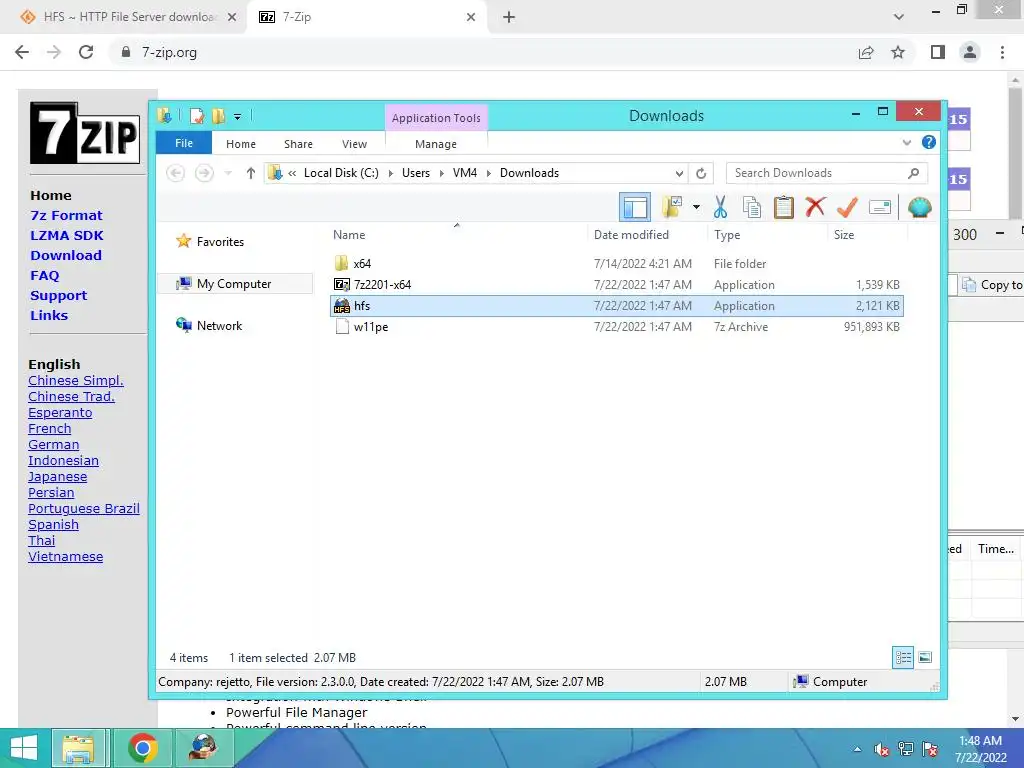Click the orange checkmark Properties icon
This screenshot has height=768, width=1024.
click(847, 208)
